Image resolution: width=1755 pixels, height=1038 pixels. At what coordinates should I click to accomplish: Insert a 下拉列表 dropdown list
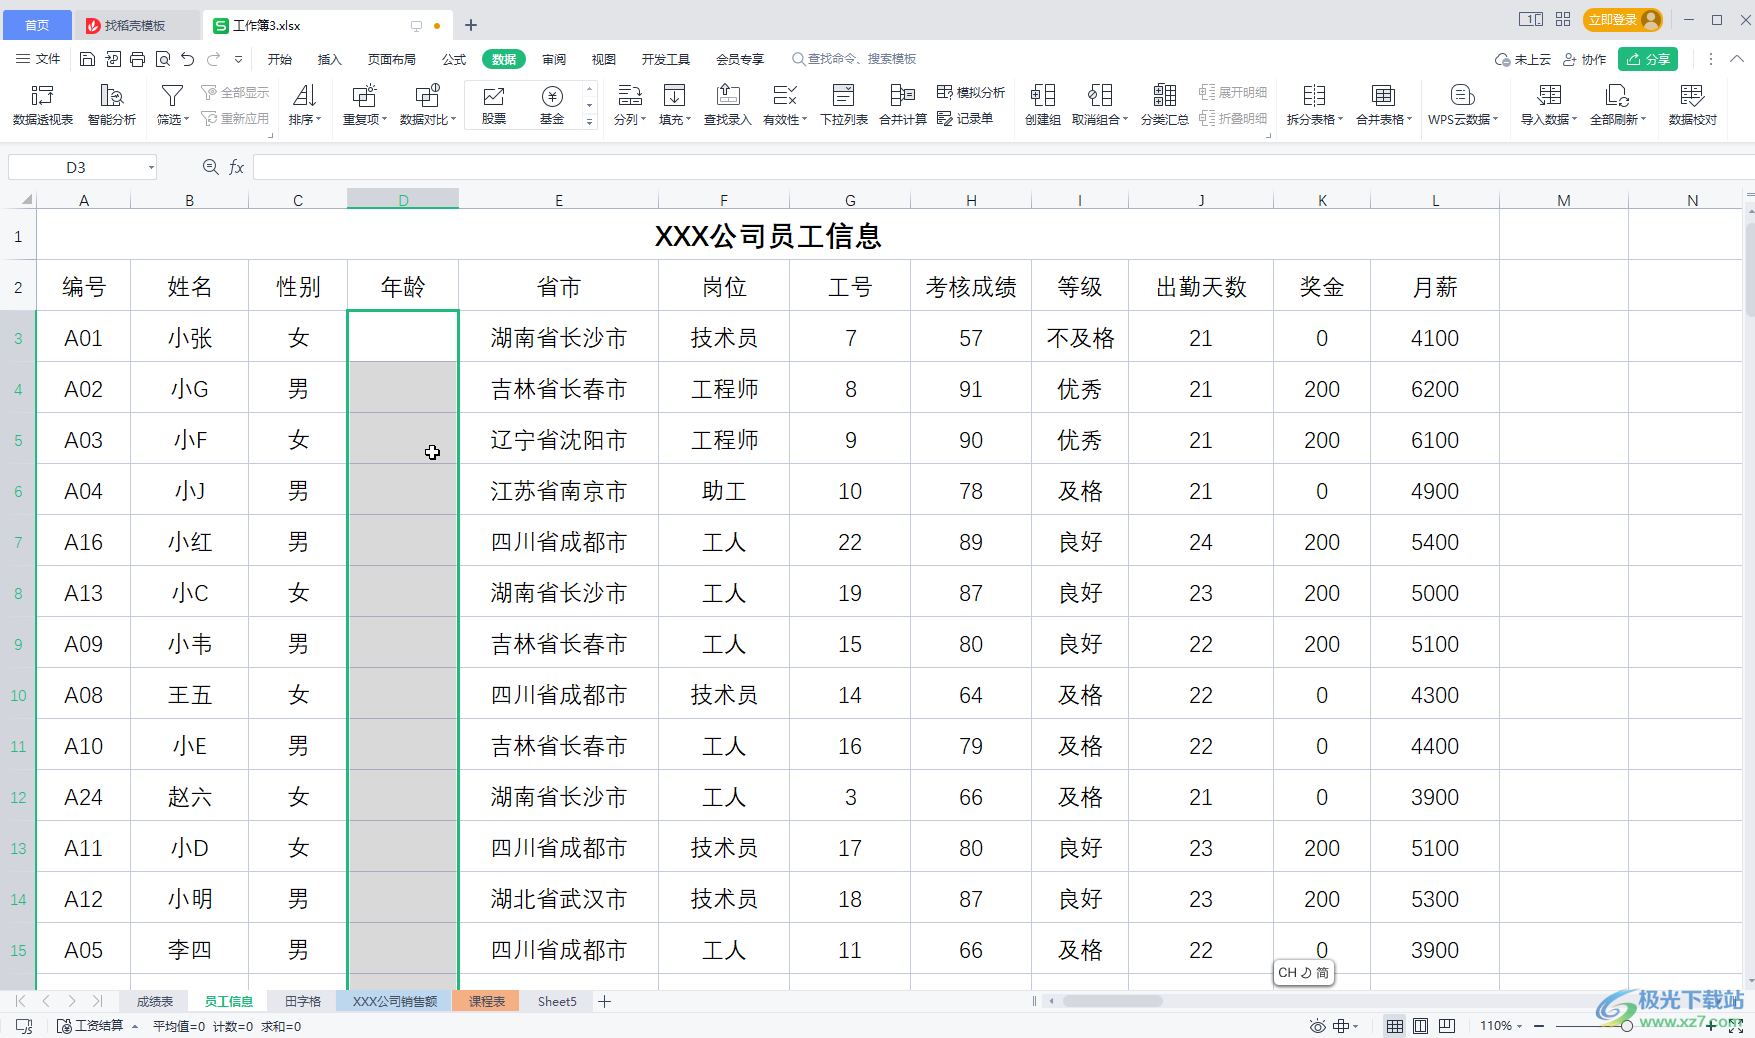point(844,104)
